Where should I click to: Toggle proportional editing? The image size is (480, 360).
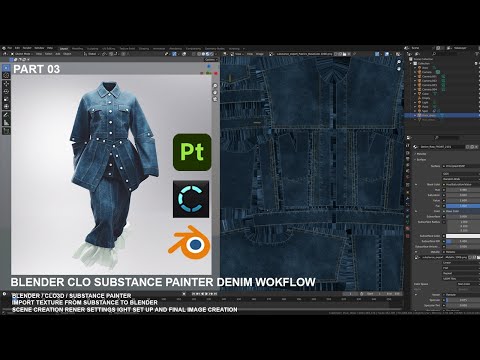coord(123,54)
